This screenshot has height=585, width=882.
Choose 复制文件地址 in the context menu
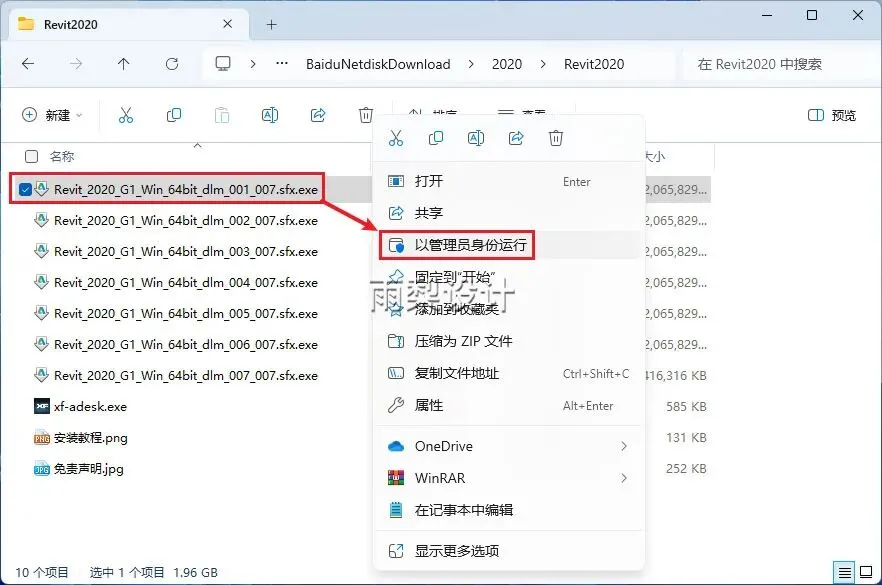(x=509, y=374)
